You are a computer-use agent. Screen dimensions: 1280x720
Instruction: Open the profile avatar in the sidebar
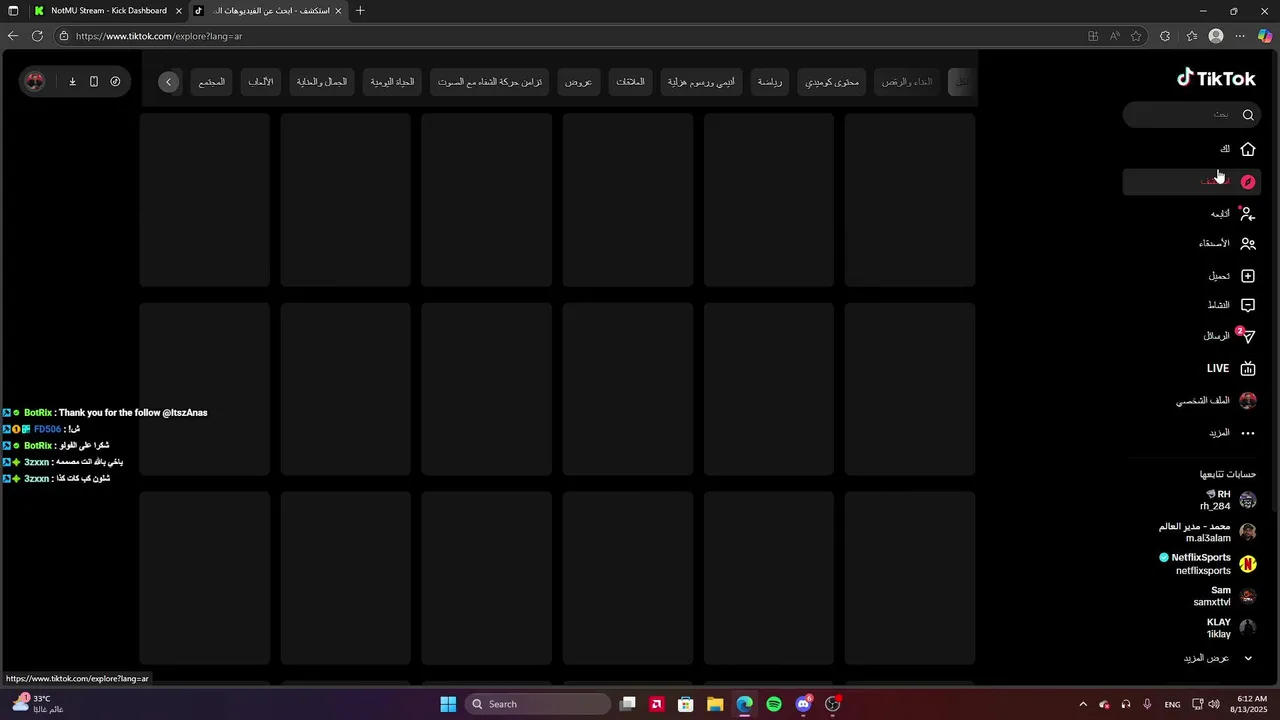[x=1248, y=401]
